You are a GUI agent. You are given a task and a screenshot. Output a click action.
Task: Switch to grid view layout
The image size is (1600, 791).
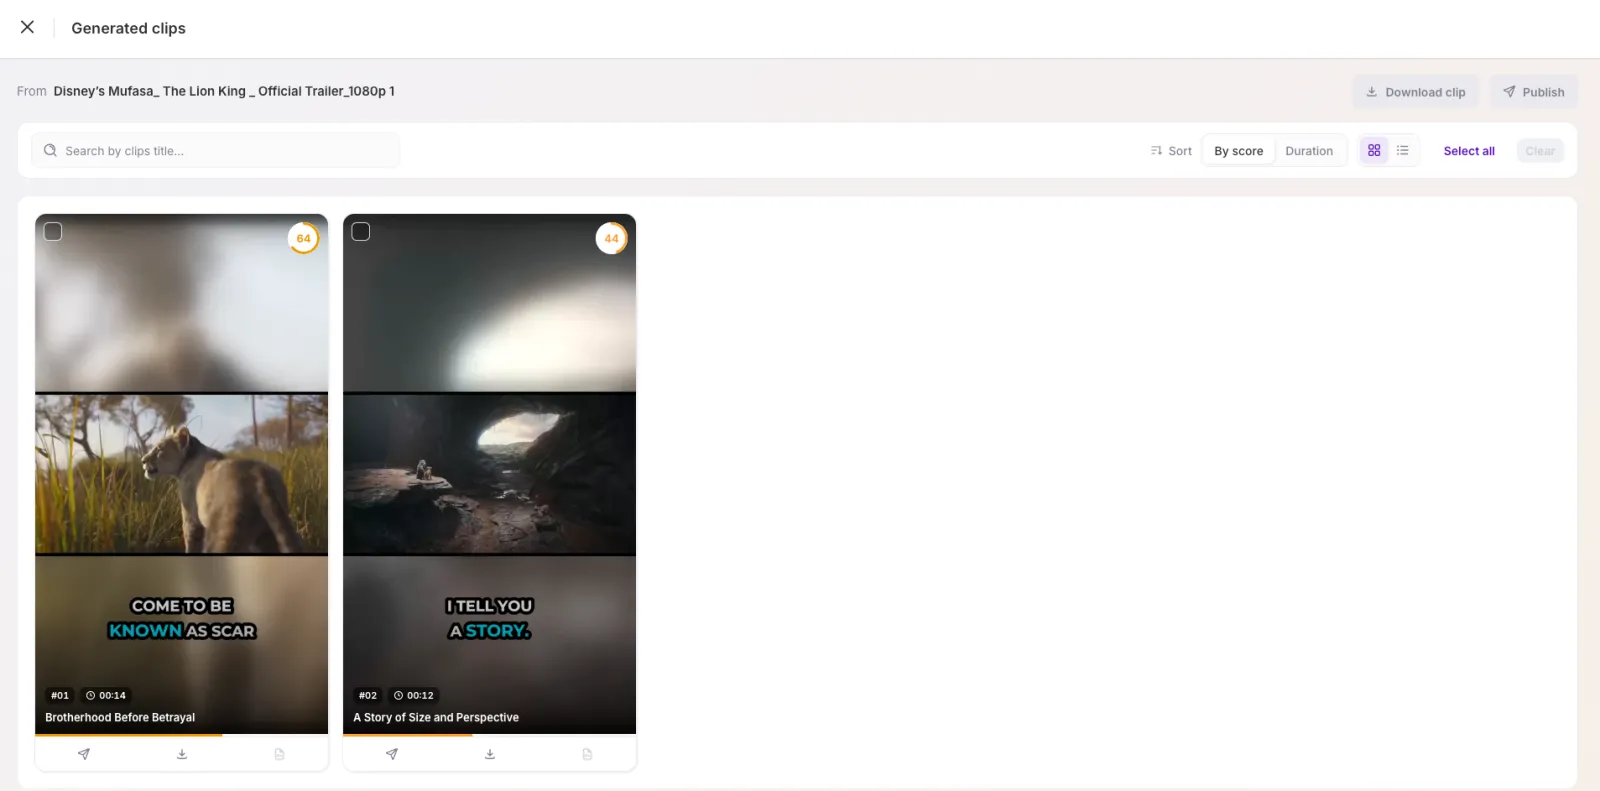pyautogui.click(x=1374, y=150)
